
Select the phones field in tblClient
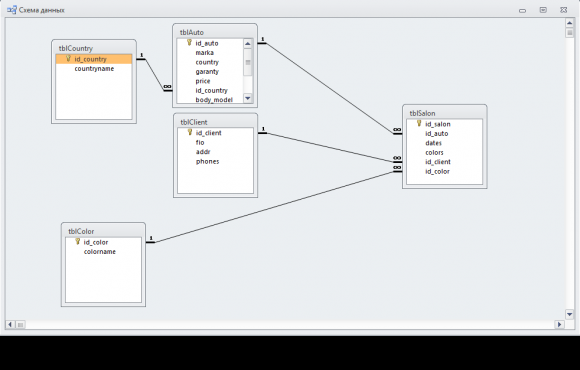(x=215, y=161)
